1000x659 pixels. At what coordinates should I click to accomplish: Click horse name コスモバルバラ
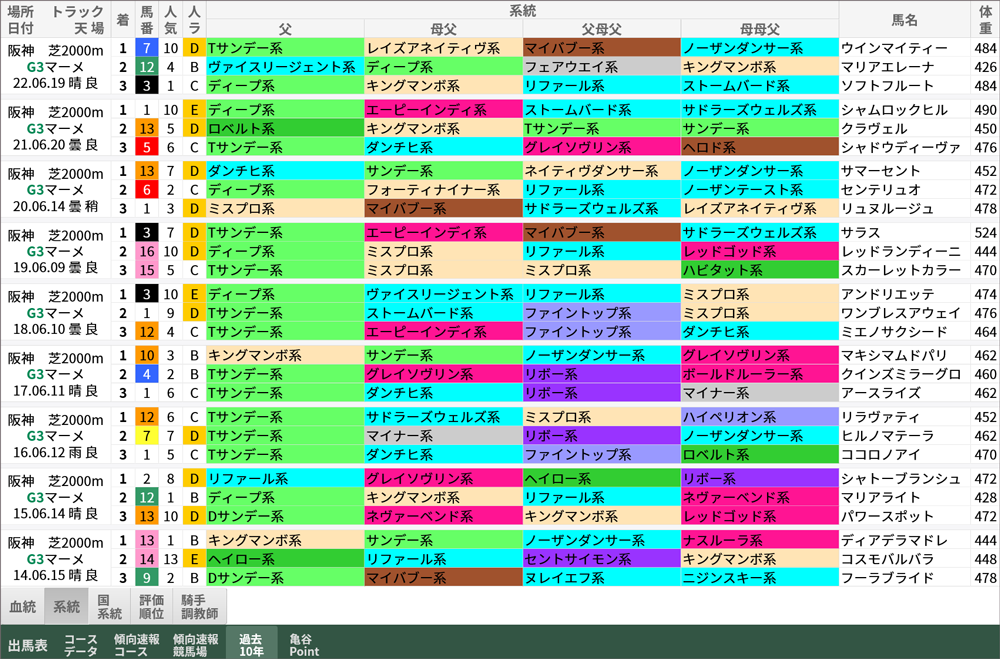point(887,559)
